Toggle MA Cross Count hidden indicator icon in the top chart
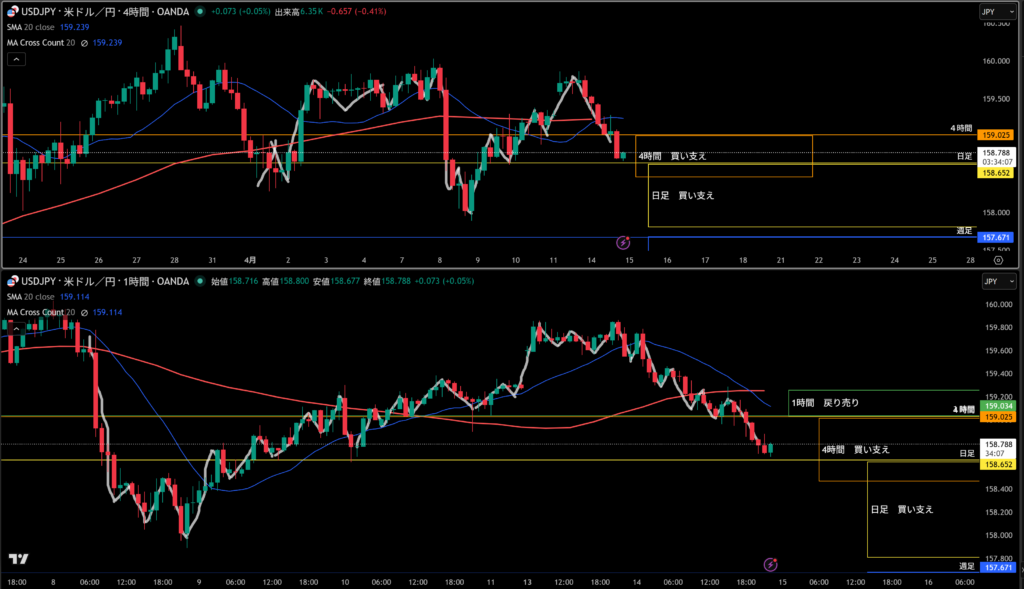 (84, 43)
